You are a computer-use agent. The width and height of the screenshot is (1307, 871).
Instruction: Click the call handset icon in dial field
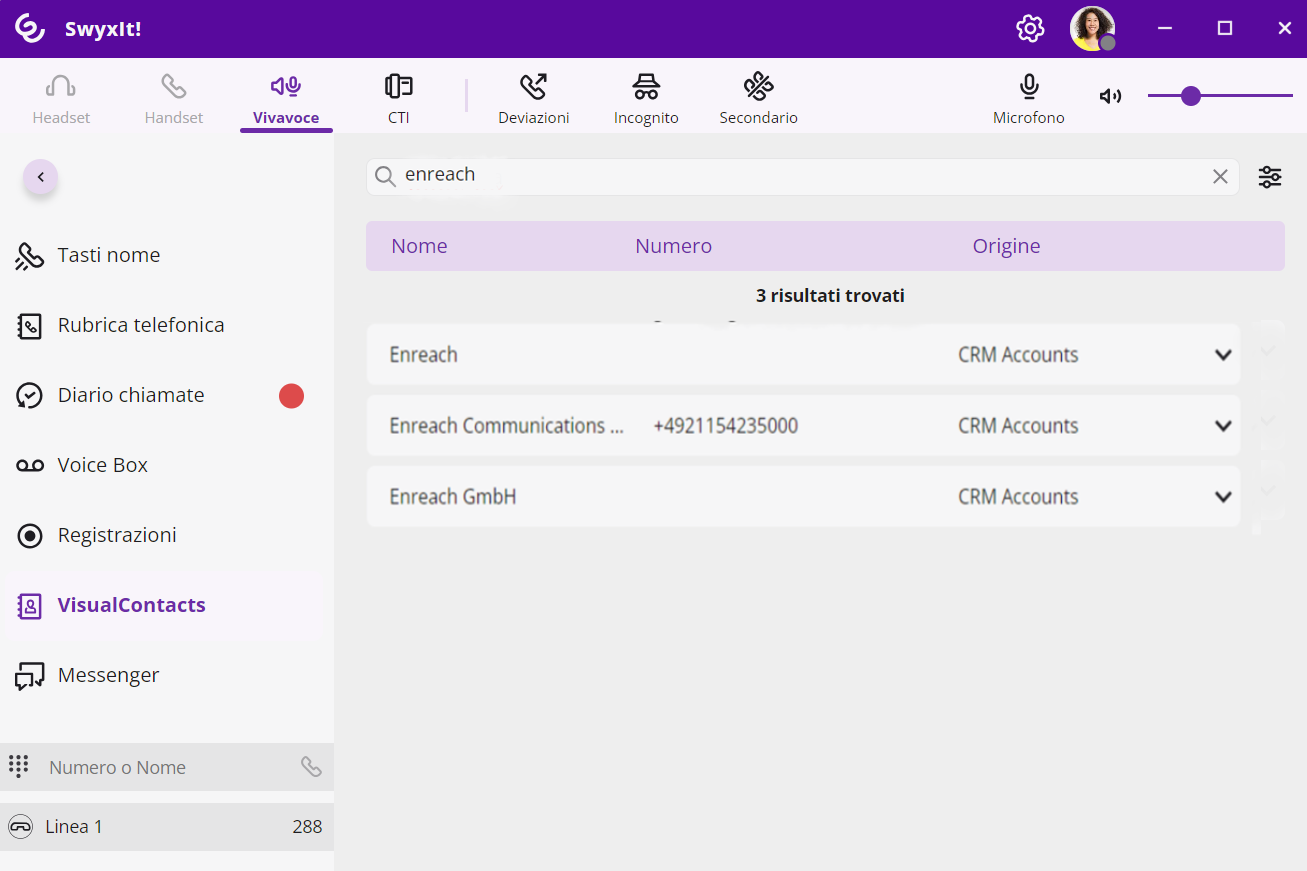(x=311, y=767)
